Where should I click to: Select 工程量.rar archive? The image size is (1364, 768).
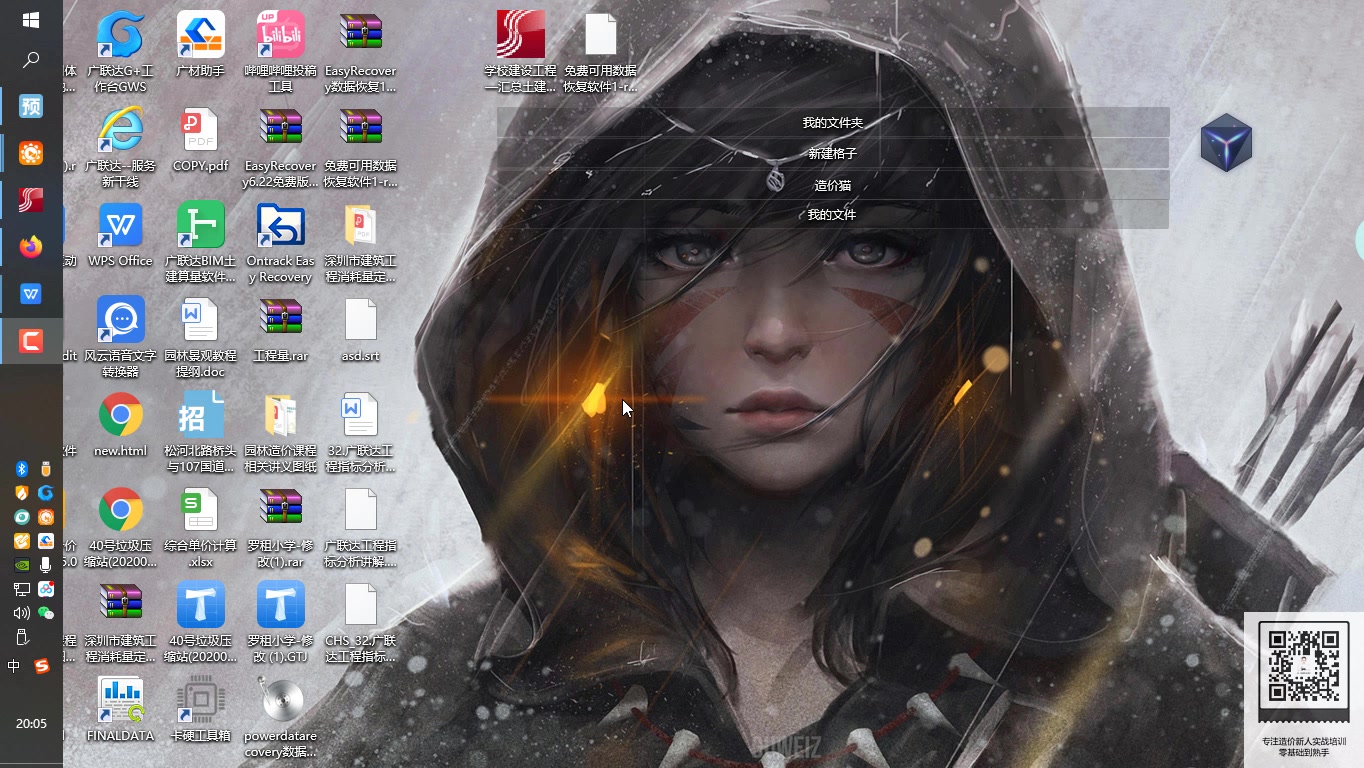tap(281, 330)
